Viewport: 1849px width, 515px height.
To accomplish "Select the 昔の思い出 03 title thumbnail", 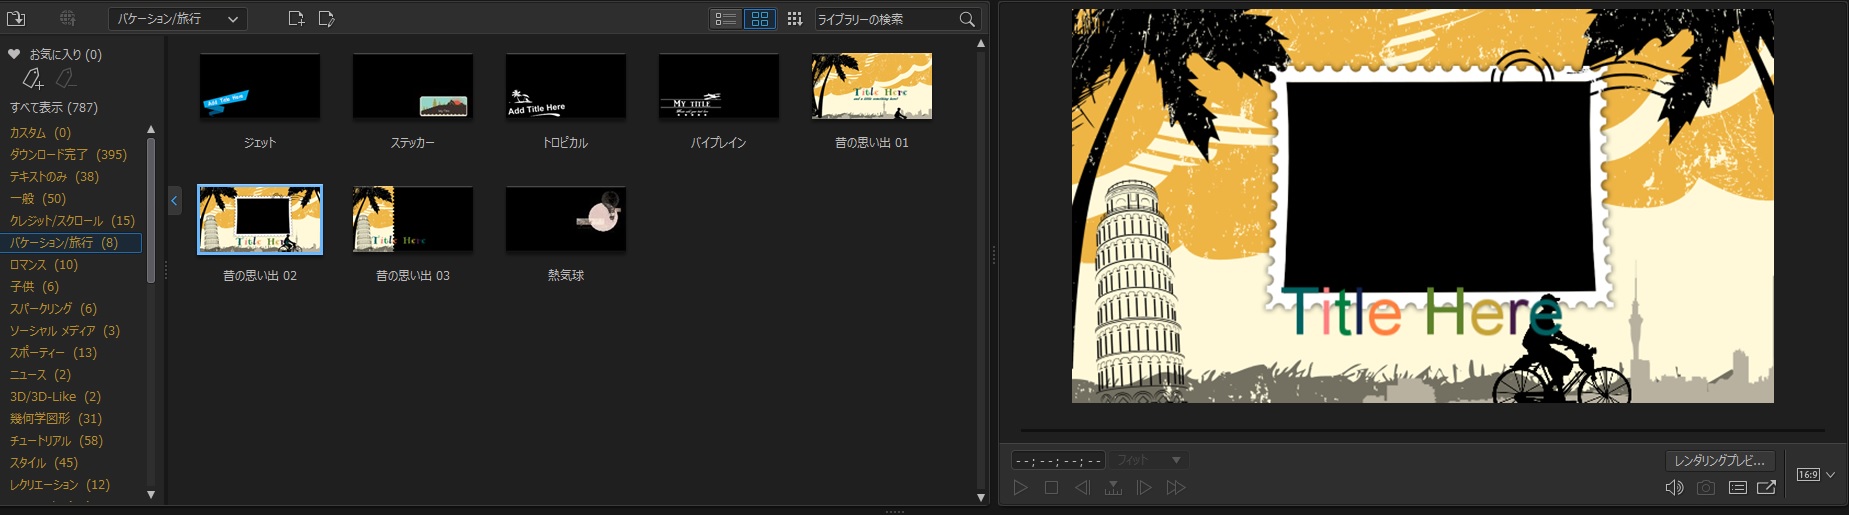I will click(x=413, y=219).
